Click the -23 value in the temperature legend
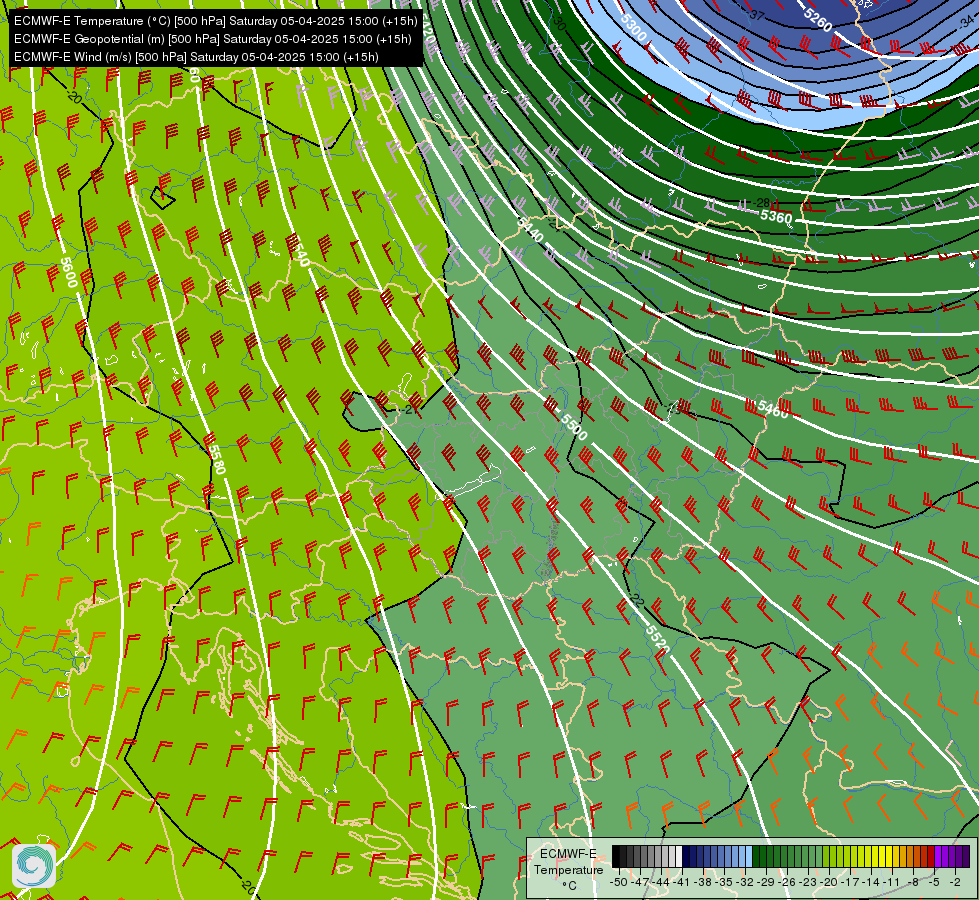The image size is (979, 900). [x=808, y=882]
